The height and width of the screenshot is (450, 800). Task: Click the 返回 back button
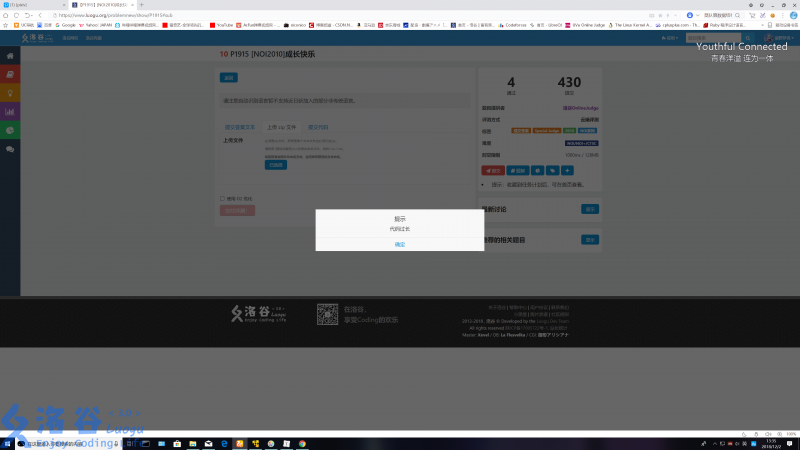[x=228, y=77]
